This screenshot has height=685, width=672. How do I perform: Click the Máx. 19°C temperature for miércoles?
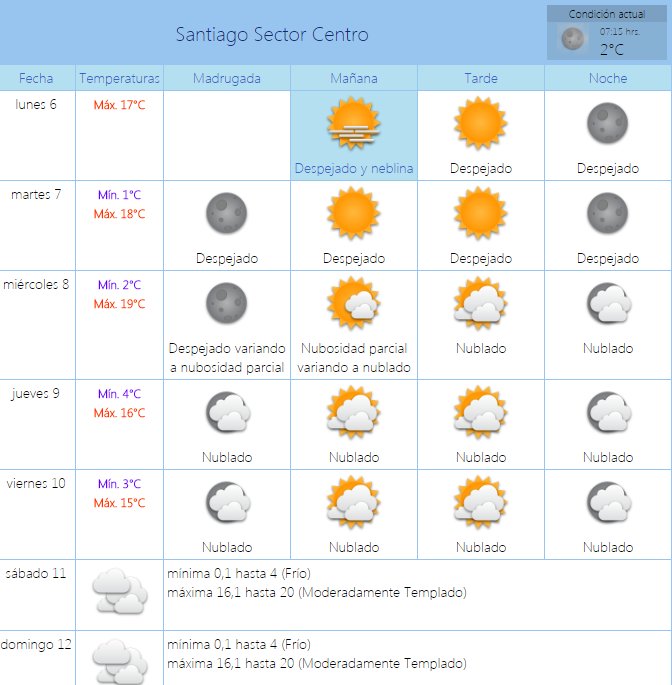pyautogui.click(x=120, y=304)
